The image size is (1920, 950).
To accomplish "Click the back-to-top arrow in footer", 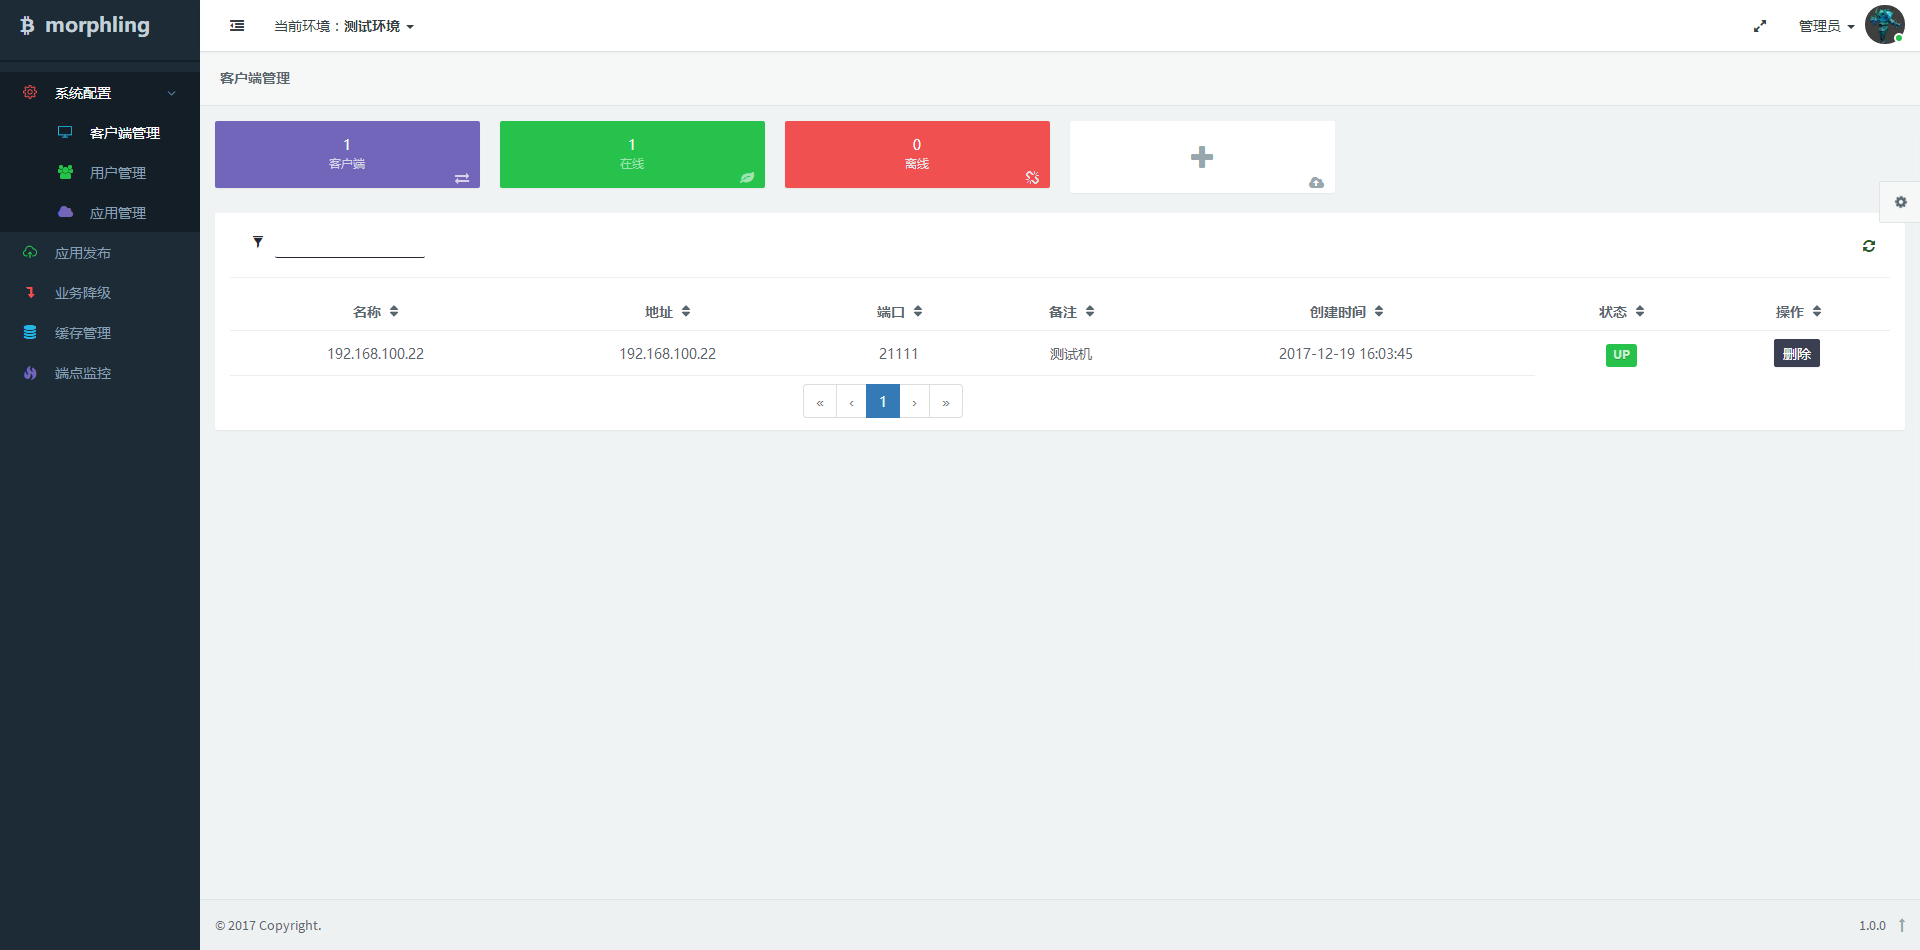I will [1902, 925].
